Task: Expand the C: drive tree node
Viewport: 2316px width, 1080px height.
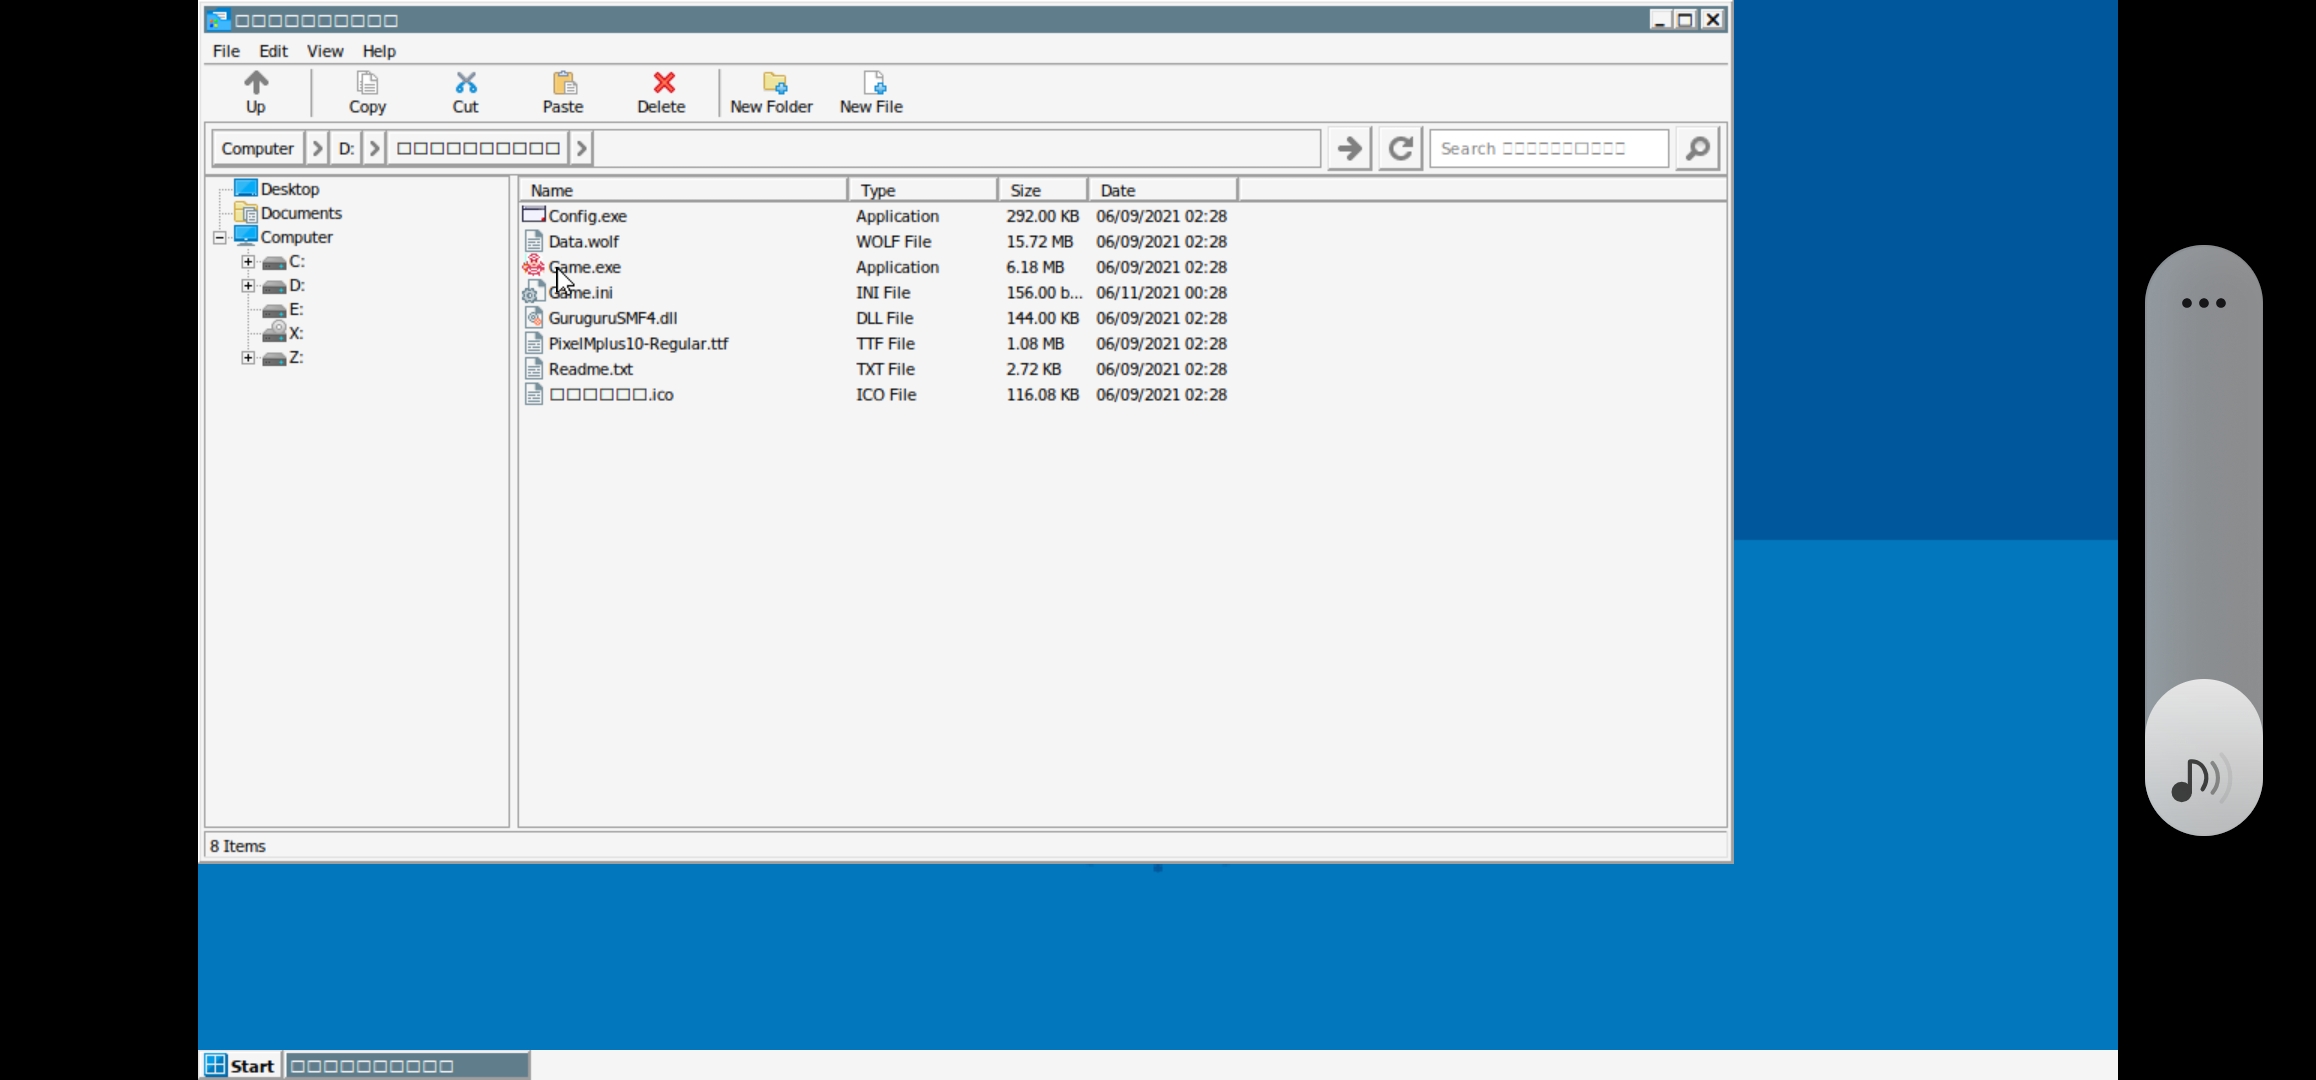Action: tap(248, 262)
